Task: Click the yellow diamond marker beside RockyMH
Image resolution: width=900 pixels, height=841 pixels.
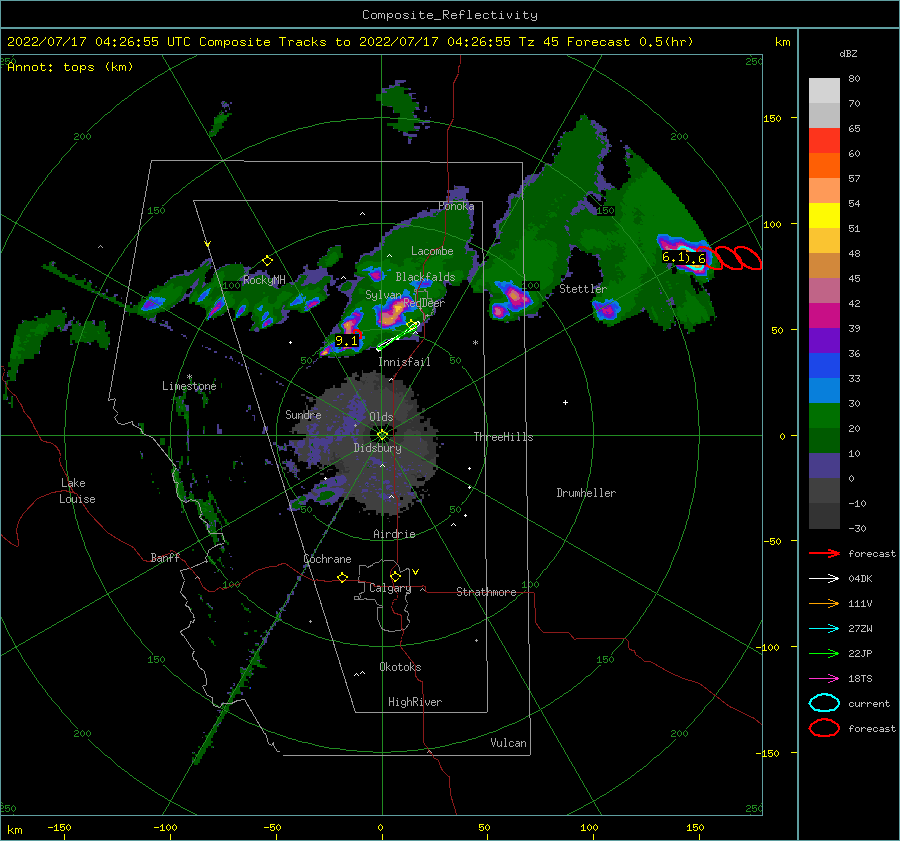Action: coord(267,261)
